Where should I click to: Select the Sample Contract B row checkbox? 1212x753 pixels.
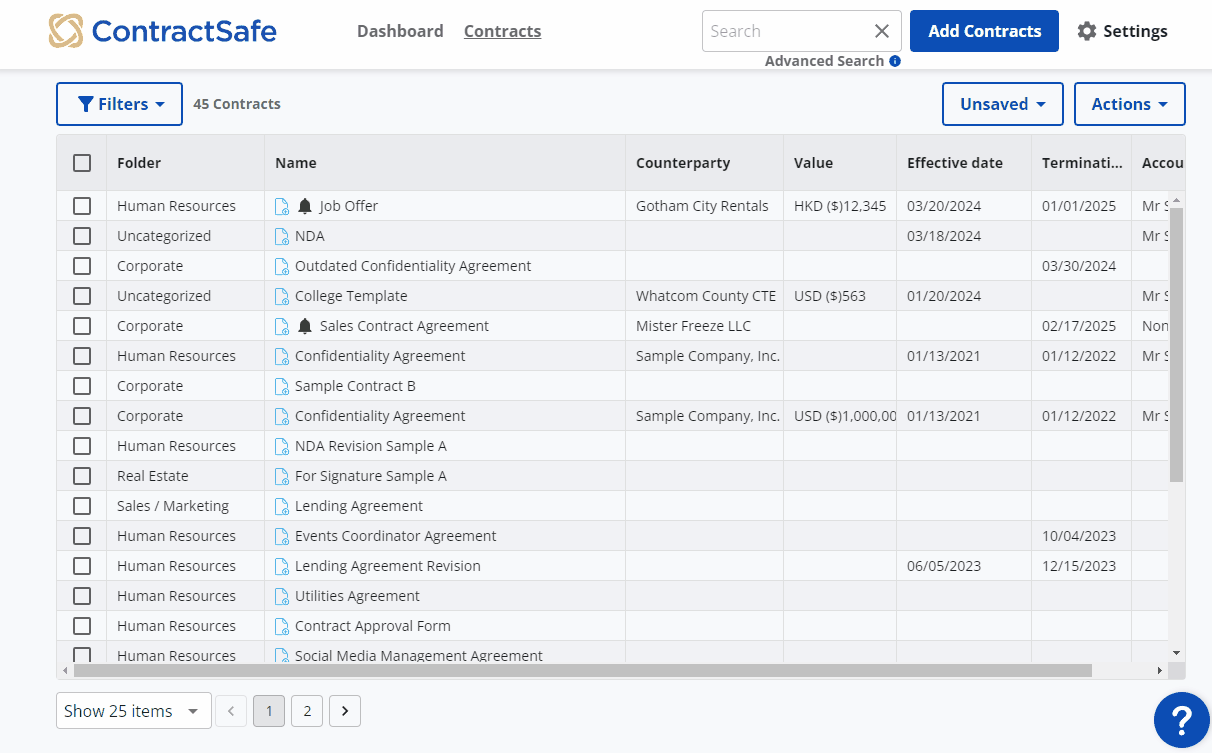82,386
